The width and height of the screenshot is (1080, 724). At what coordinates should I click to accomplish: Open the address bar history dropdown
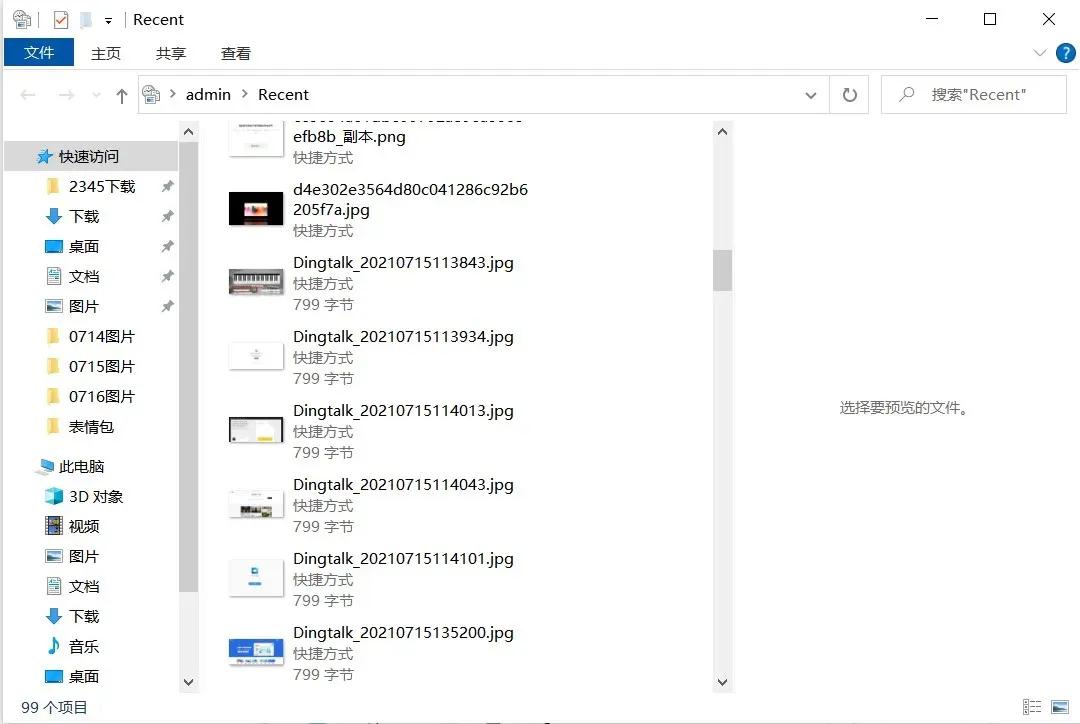[811, 94]
